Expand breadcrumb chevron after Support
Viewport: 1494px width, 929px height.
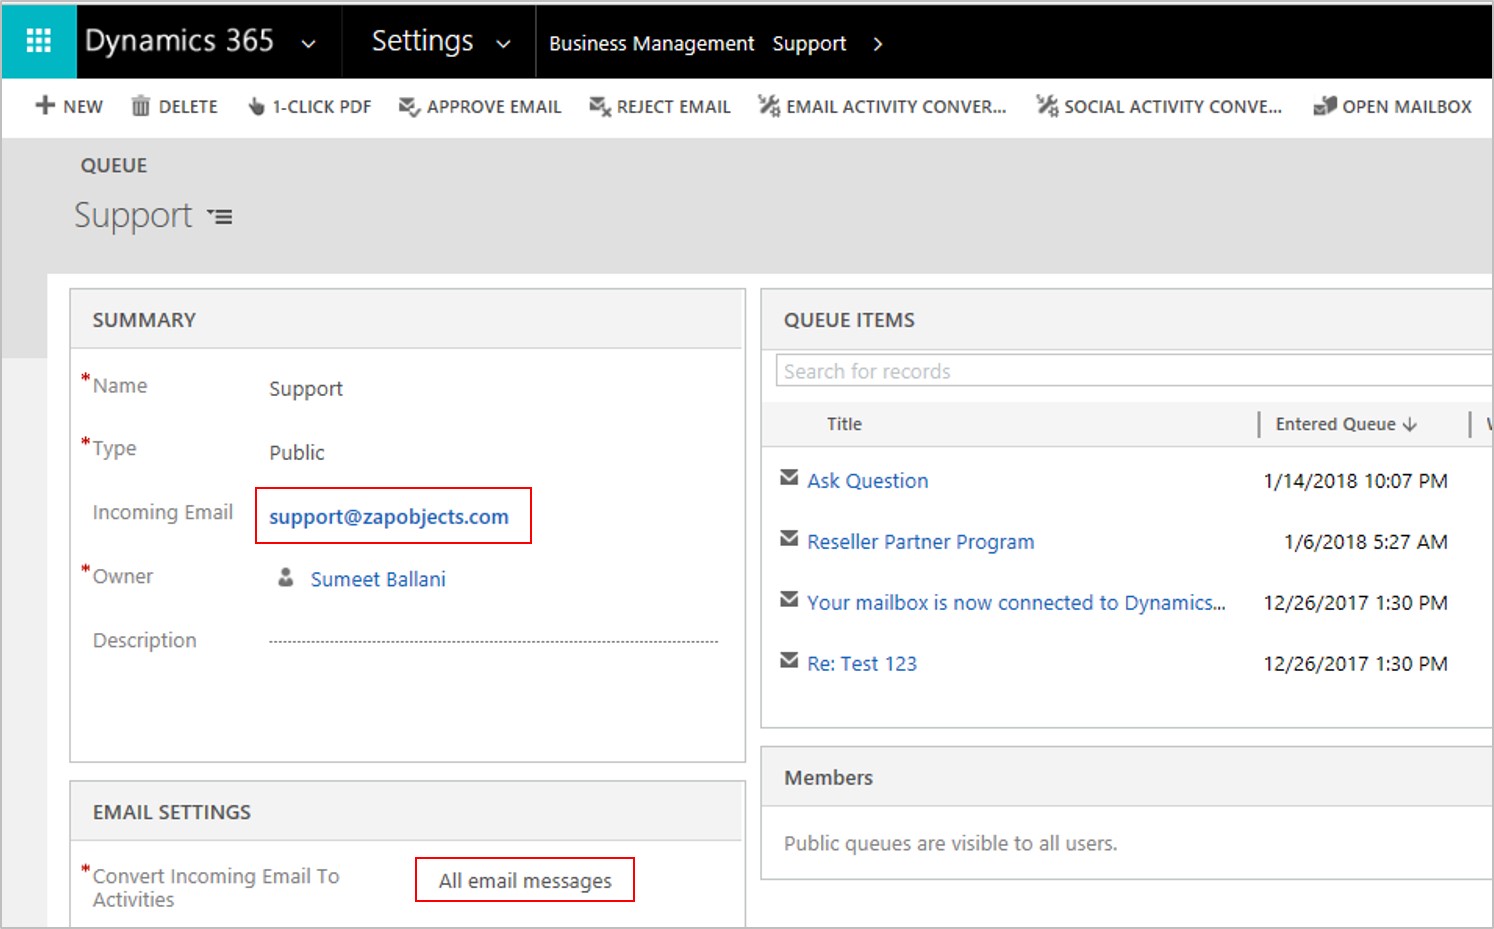[x=877, y=44]
